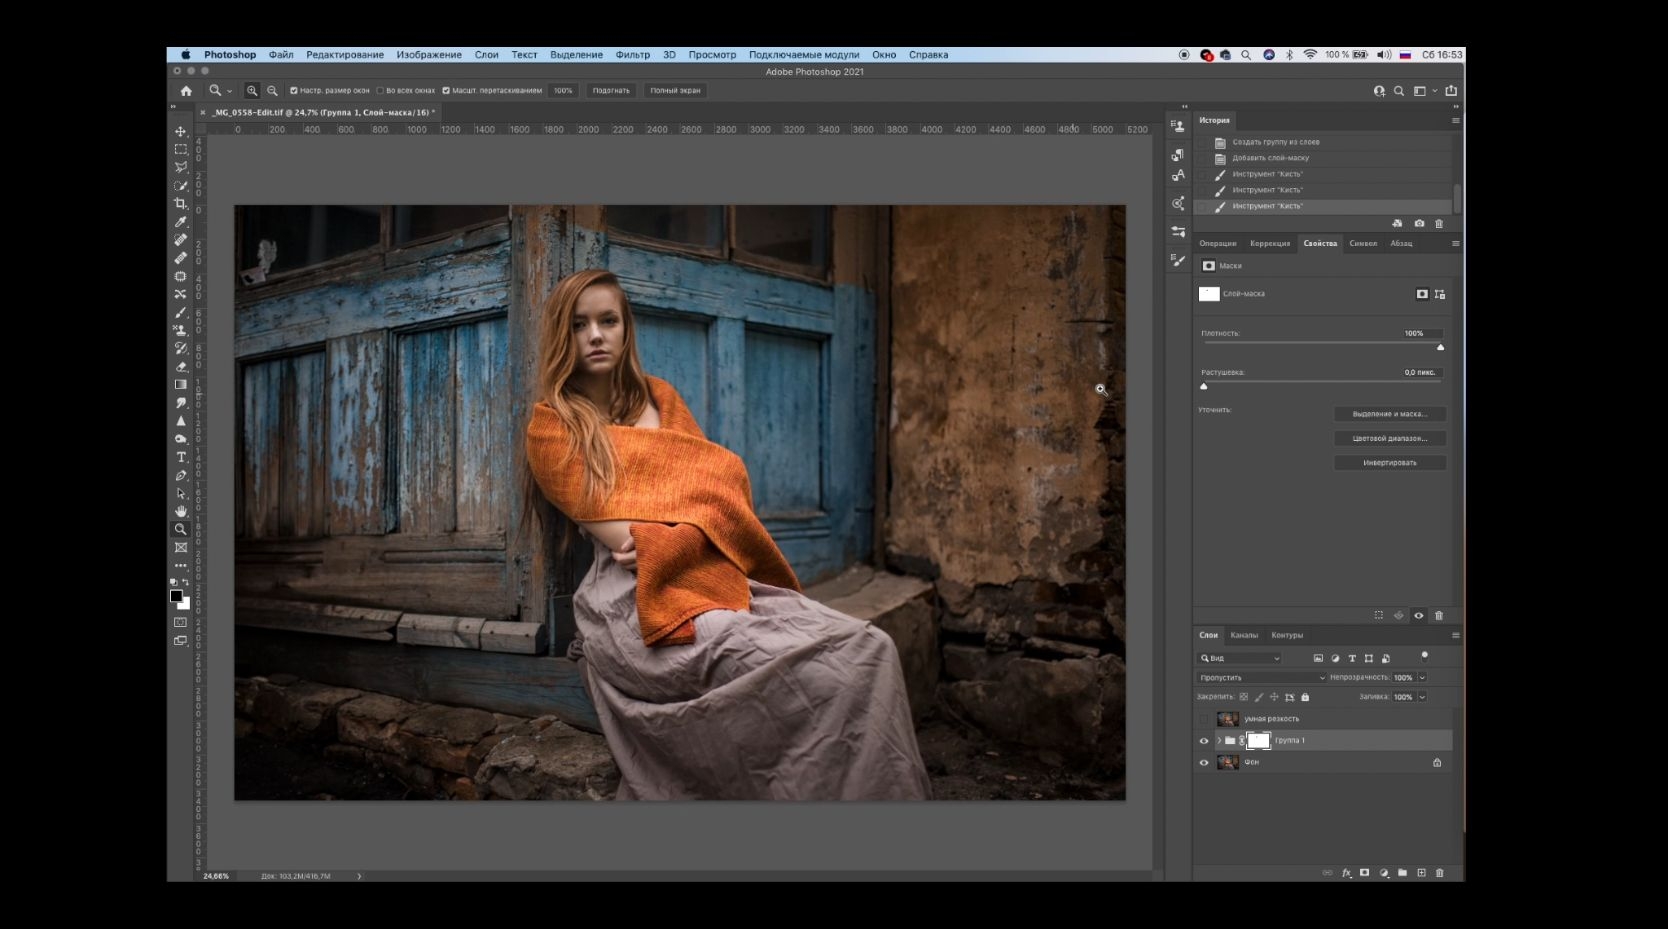Delete the current history state

[x=1439, y=223]
